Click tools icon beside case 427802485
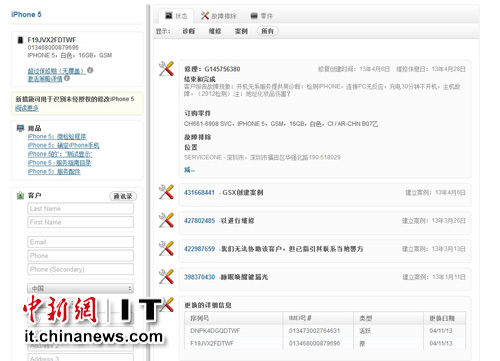500x361 pixels. tap(166, 220)
